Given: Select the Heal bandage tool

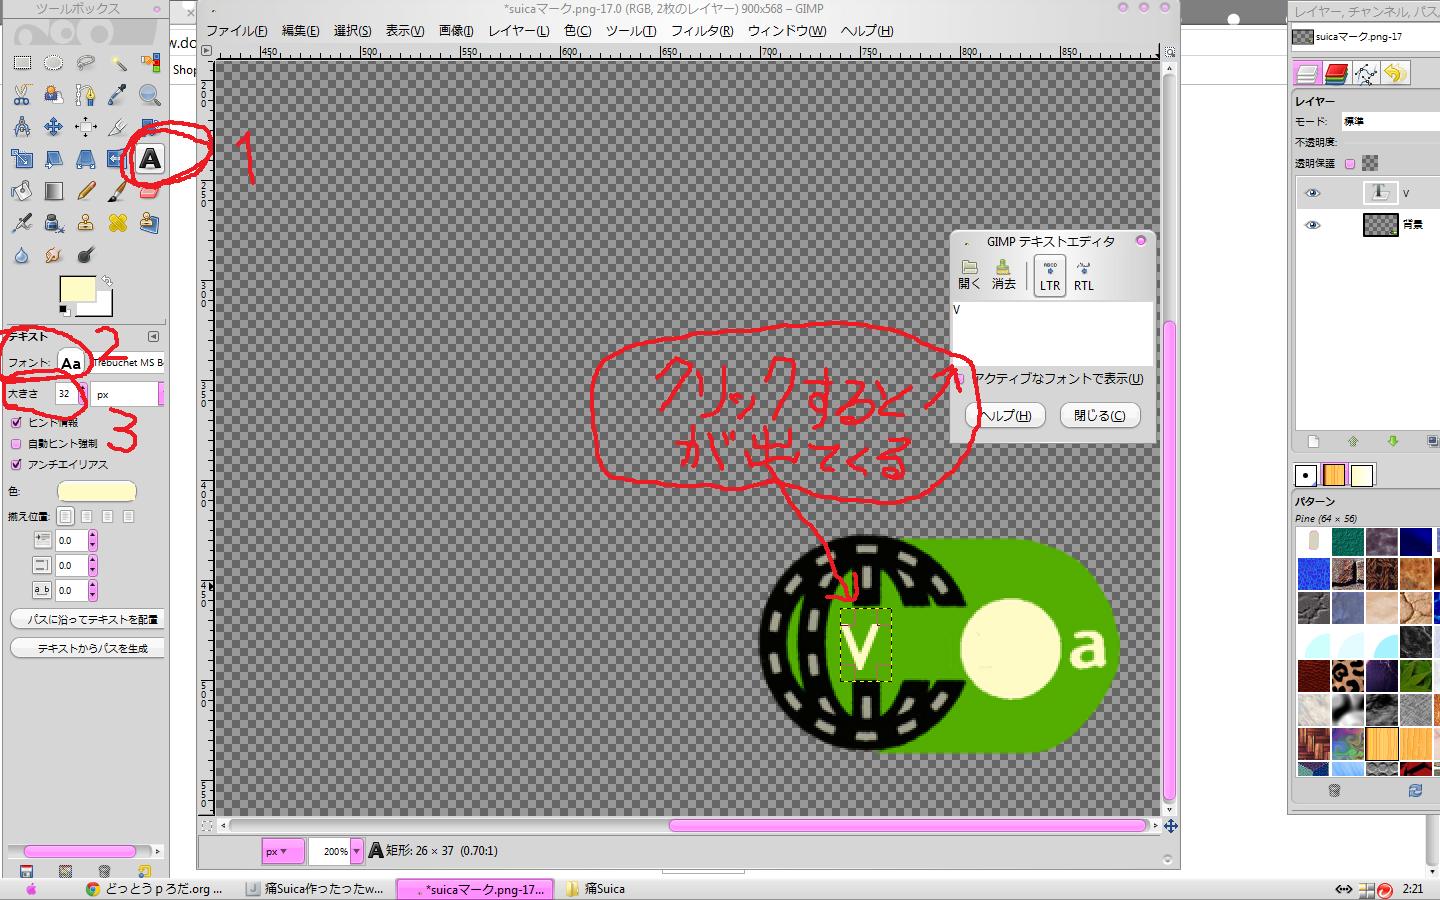Looking at the screenshot, I should [x=118, y=223].
